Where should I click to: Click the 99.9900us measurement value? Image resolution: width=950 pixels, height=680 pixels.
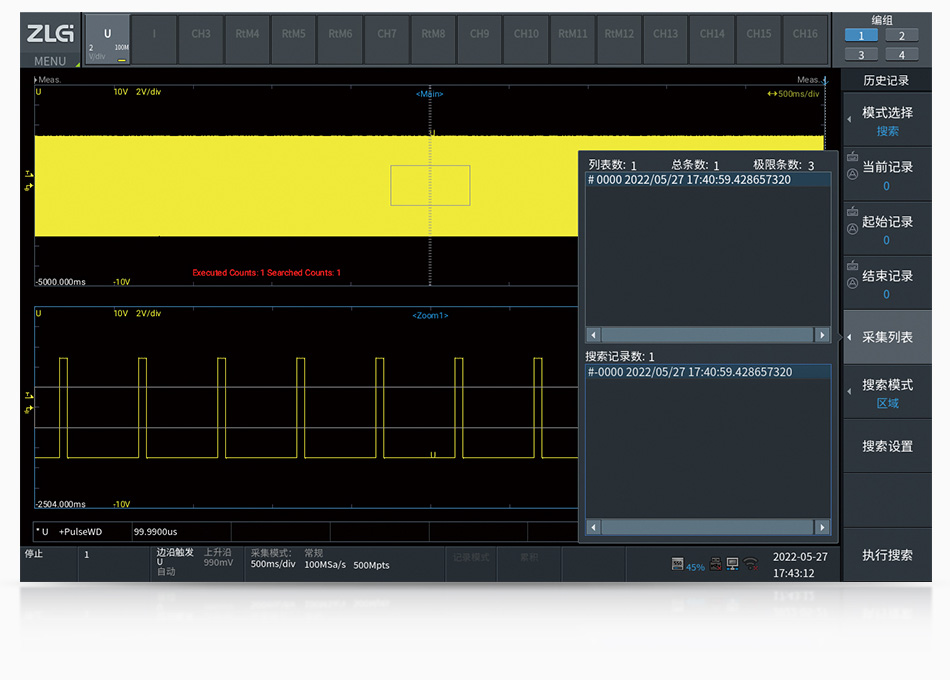(x=156, y=532)
